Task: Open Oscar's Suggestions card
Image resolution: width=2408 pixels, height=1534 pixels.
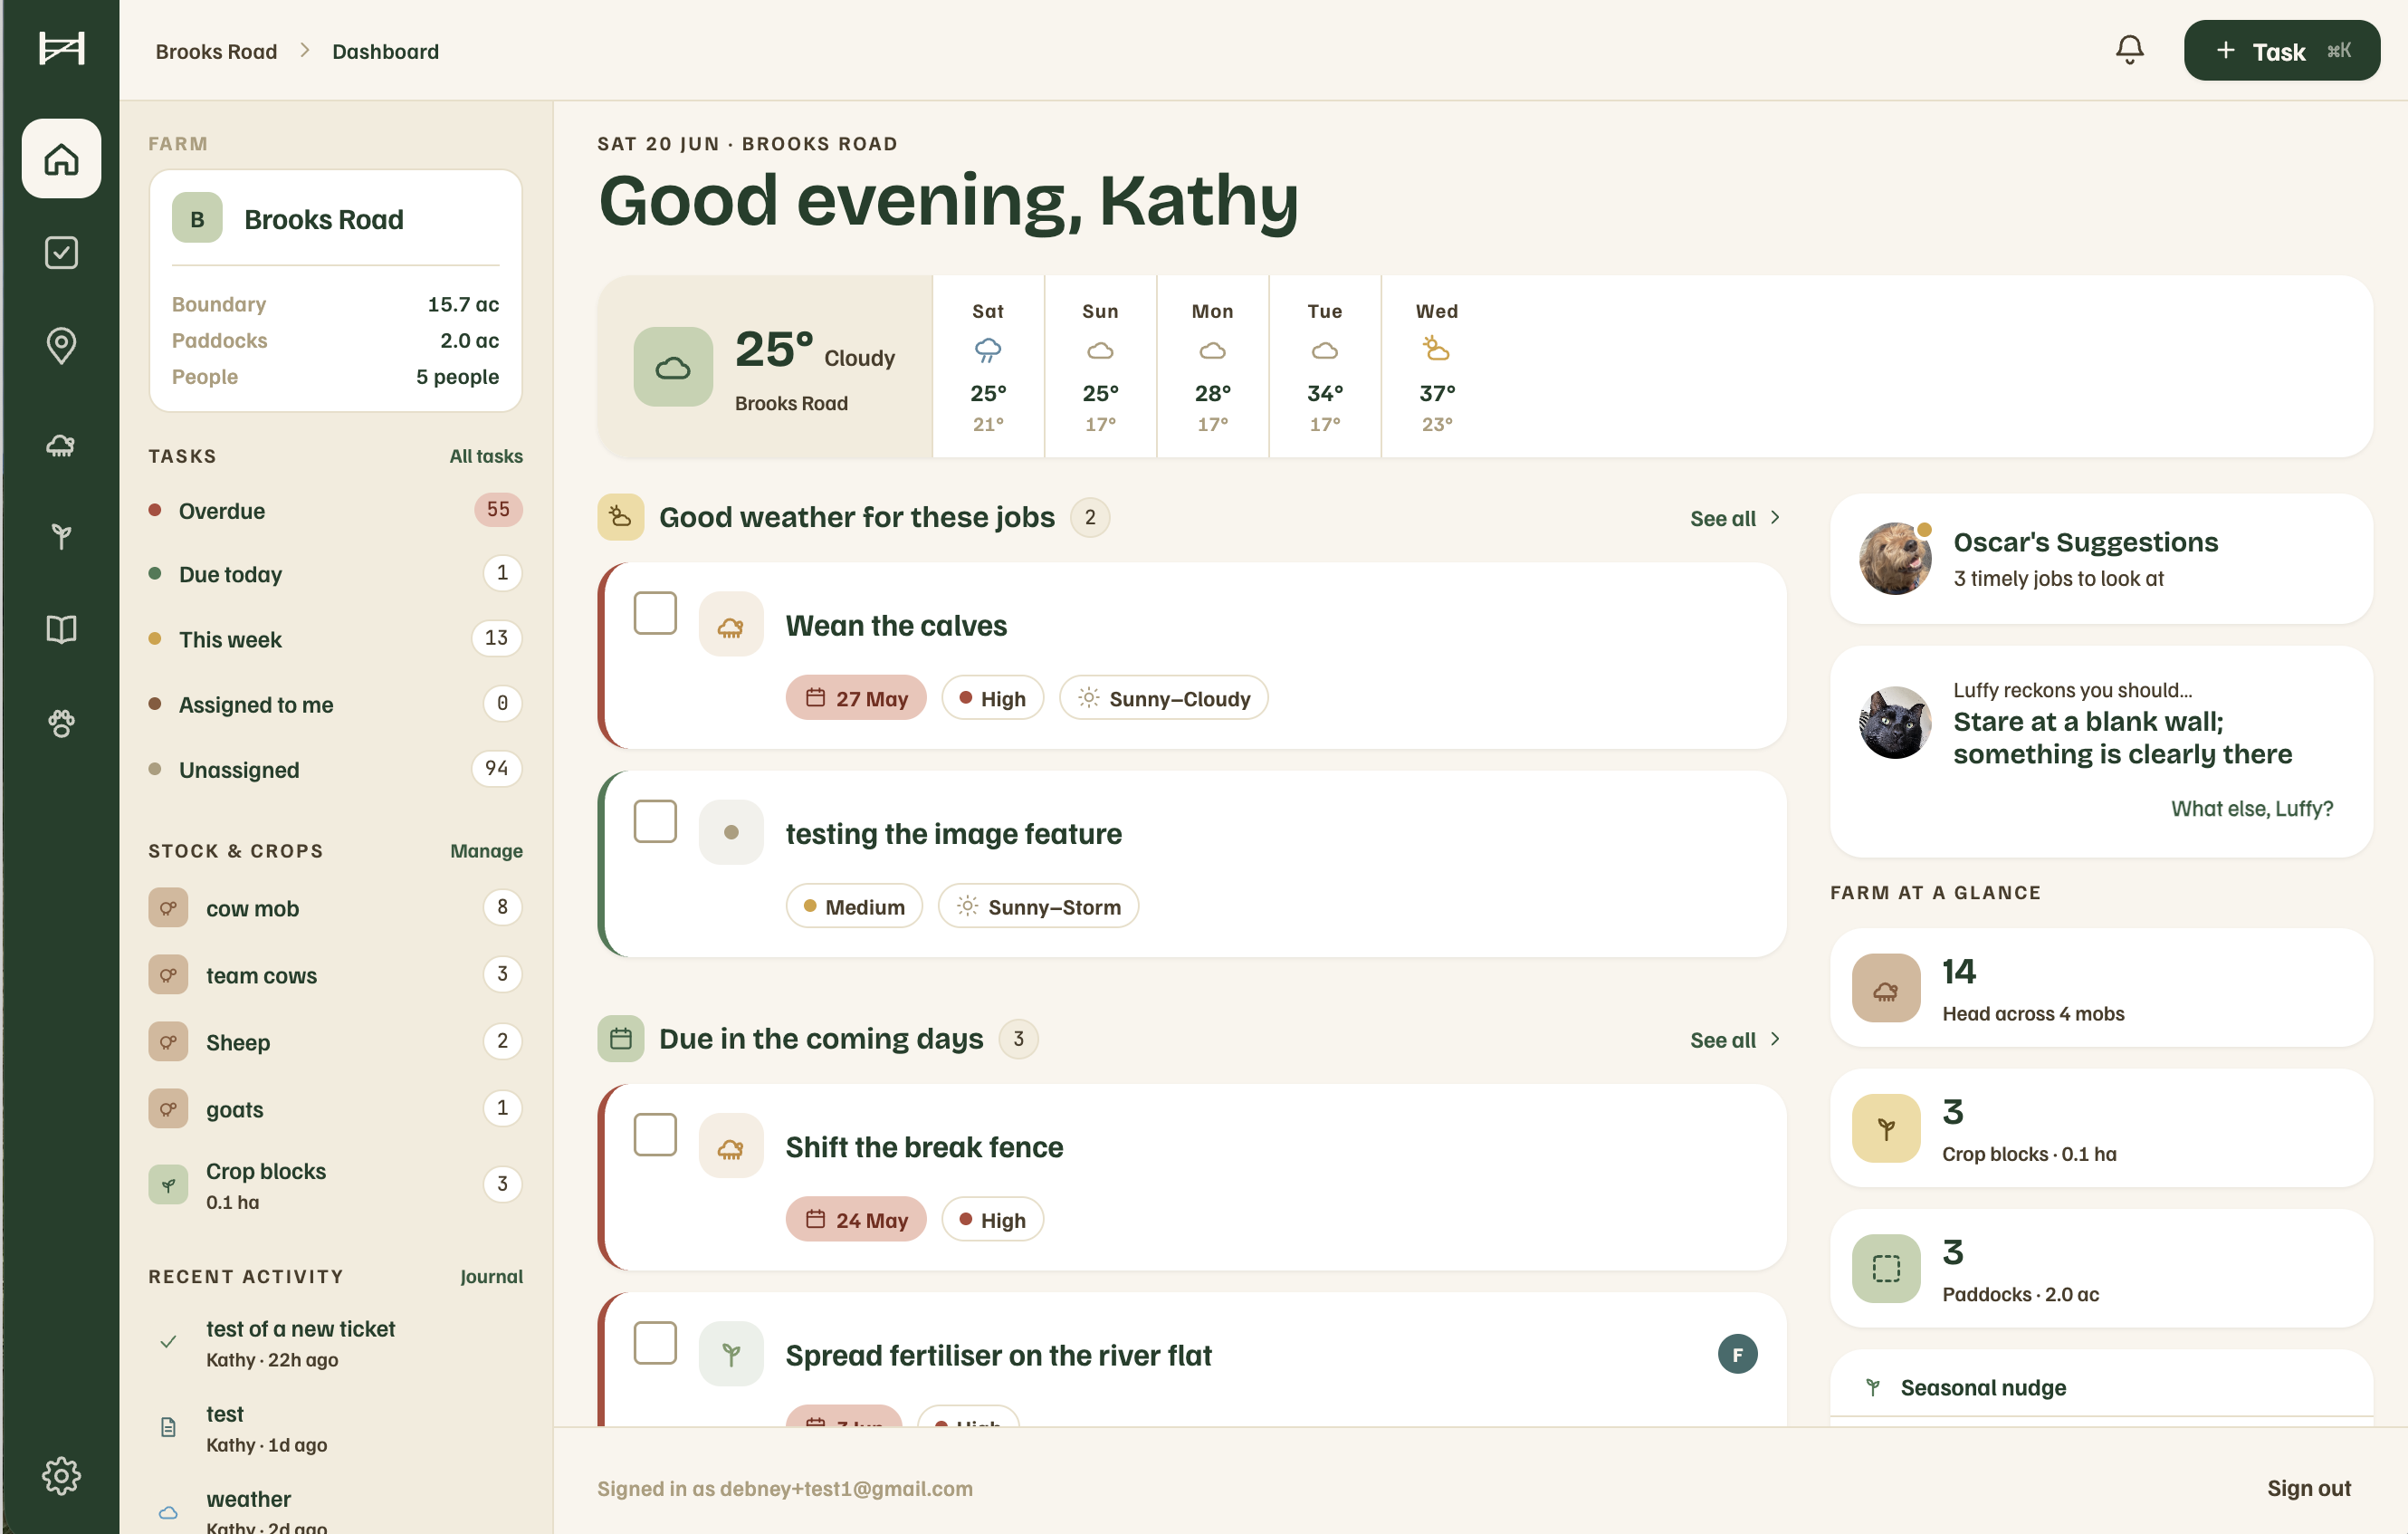Action: tap(2101, 559)
